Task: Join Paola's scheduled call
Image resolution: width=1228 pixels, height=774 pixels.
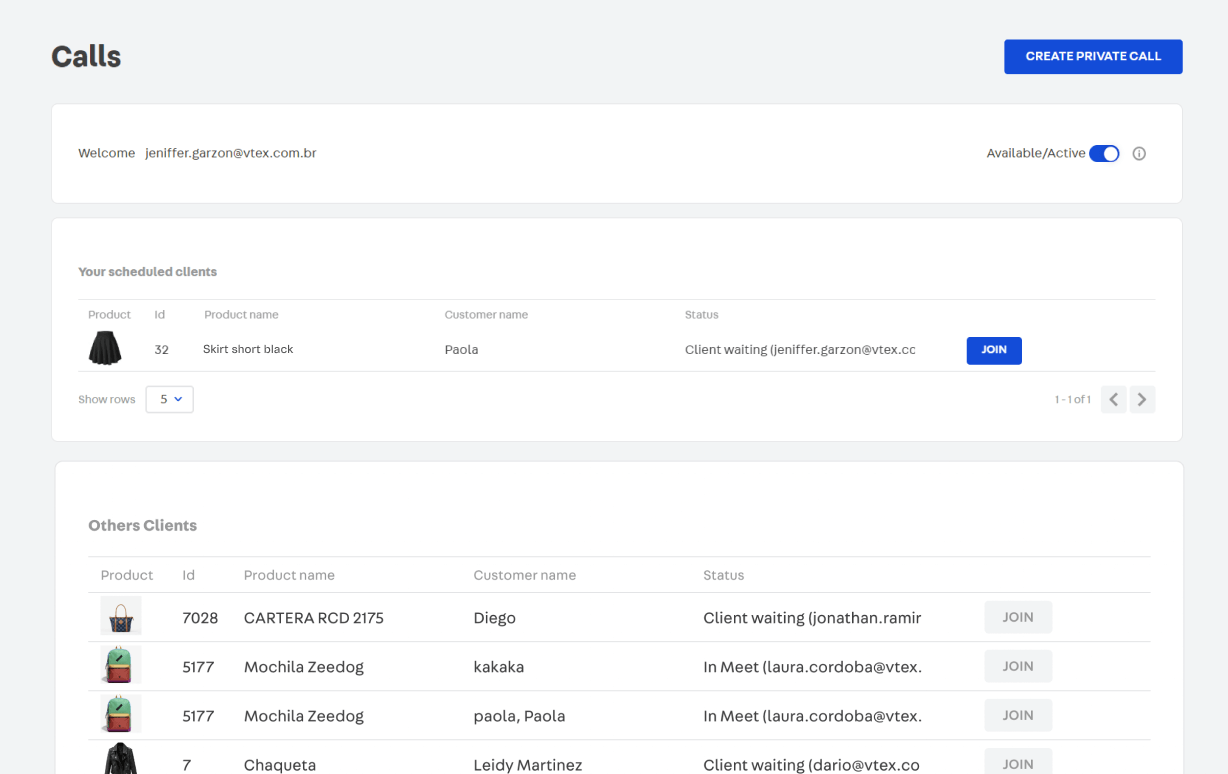Action: 993,350
